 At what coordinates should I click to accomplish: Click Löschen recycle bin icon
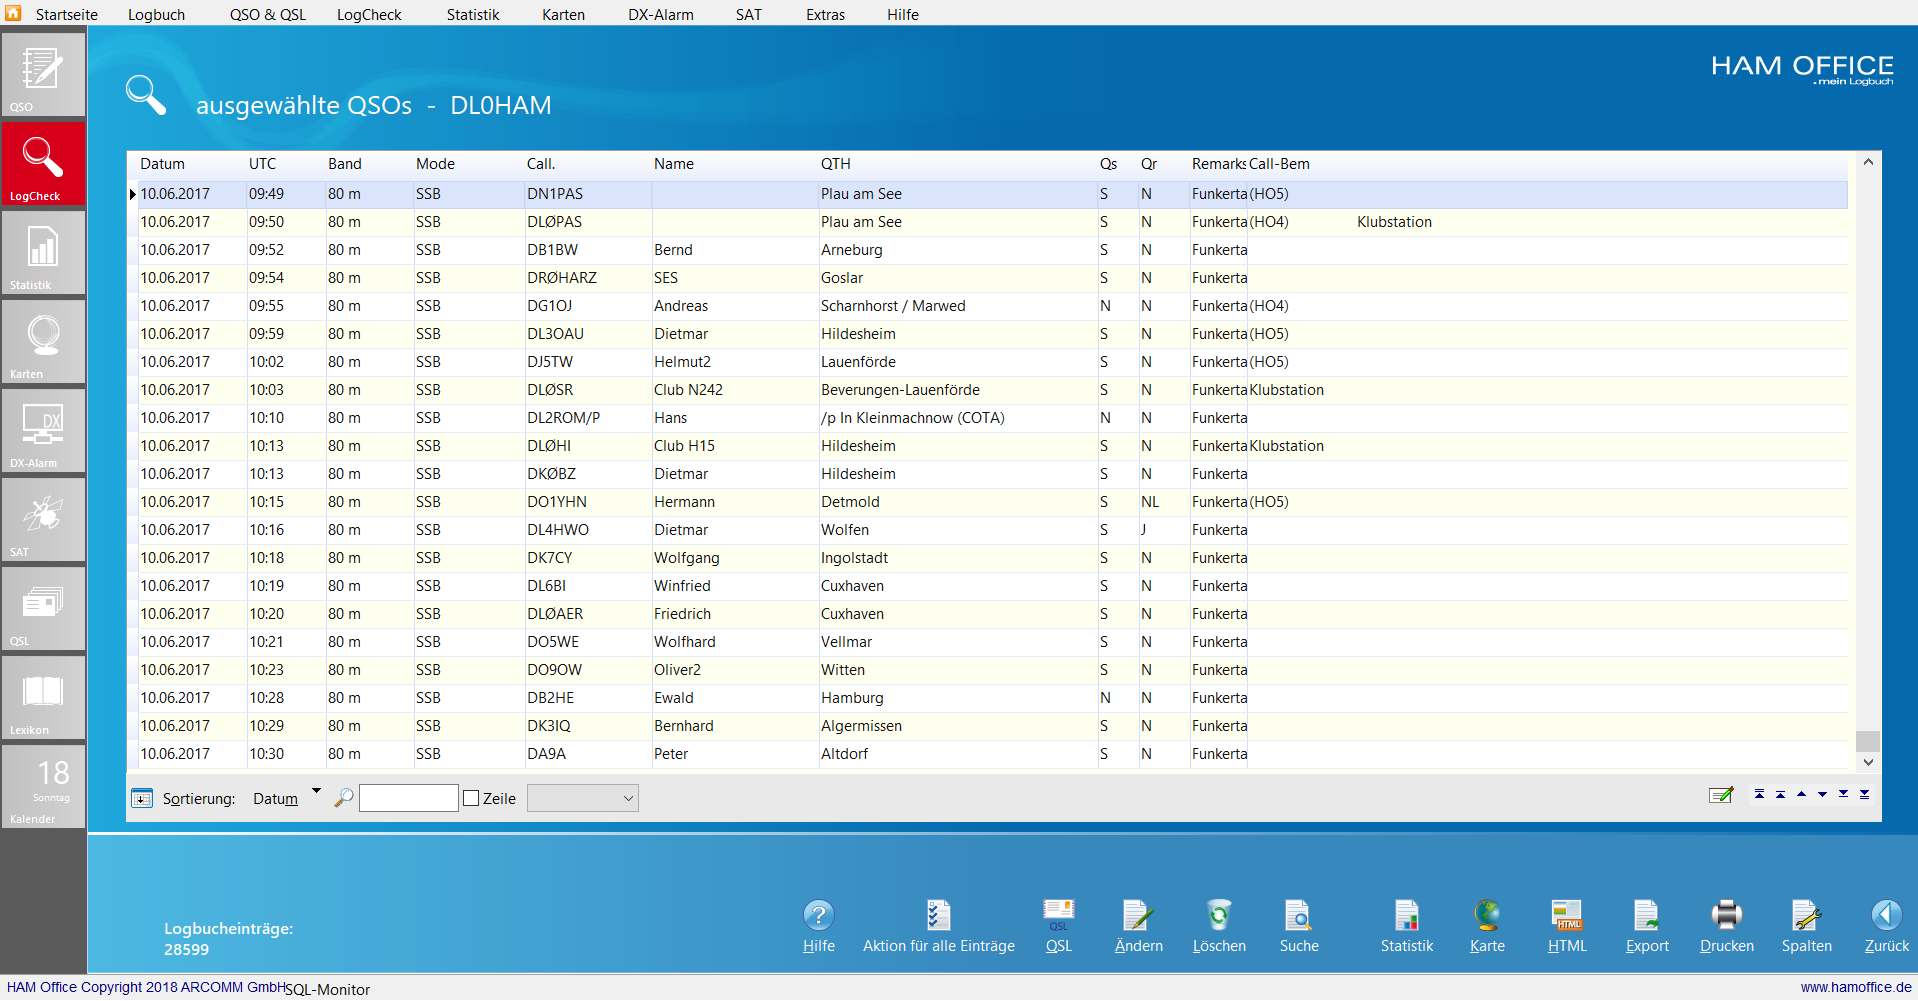[x=1218, y=915]
